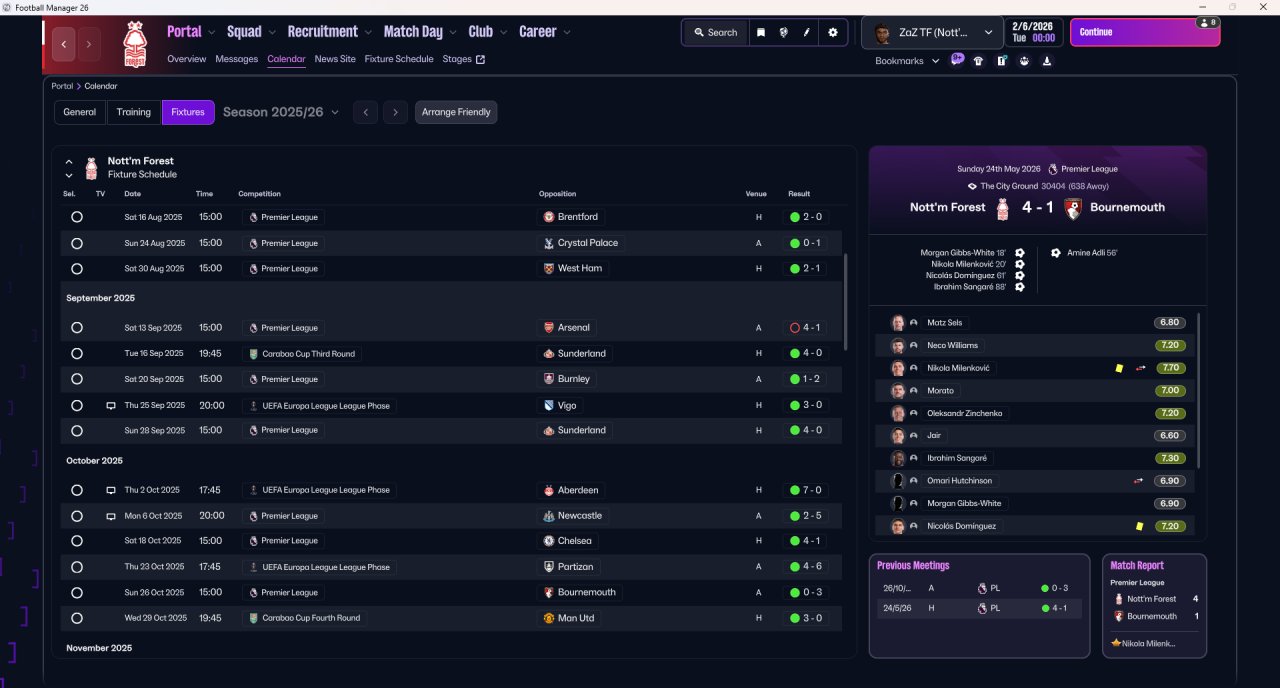
Task: Click Portal in the breadcrumb
Action: coord(62,86)
